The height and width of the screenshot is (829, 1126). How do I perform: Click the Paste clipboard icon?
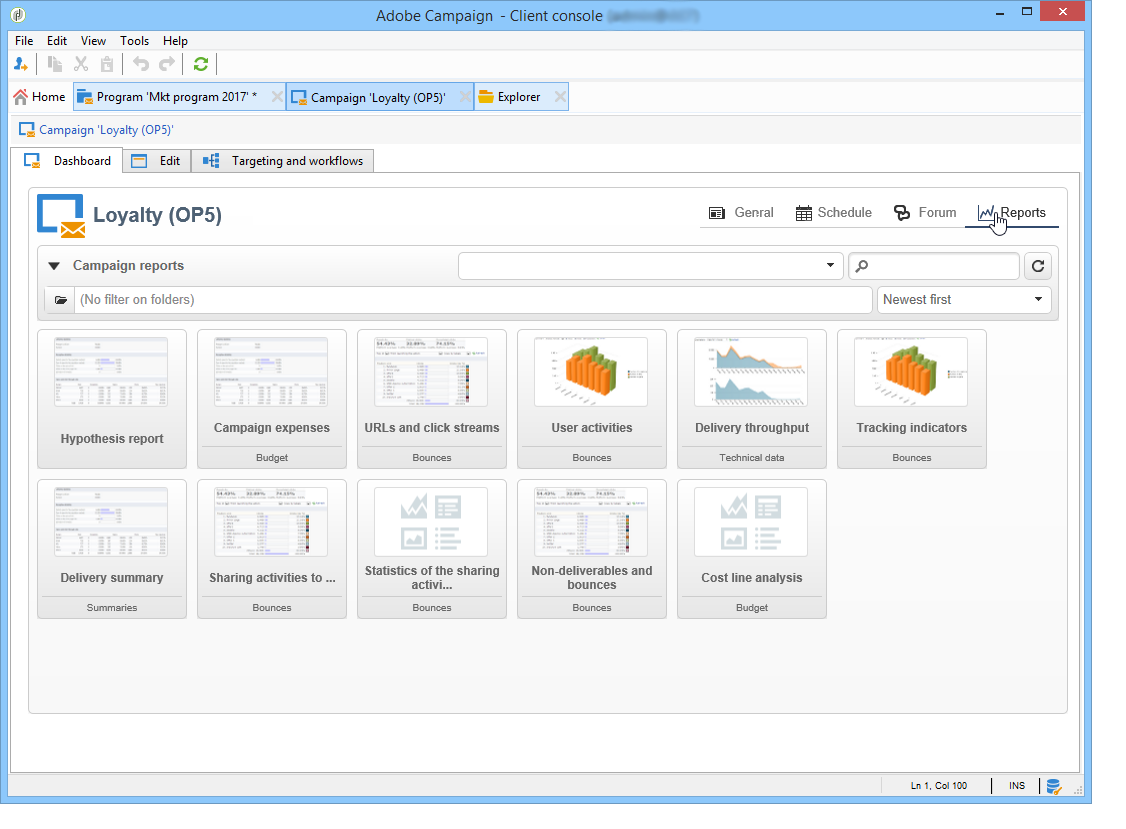[x=106, y=65]
